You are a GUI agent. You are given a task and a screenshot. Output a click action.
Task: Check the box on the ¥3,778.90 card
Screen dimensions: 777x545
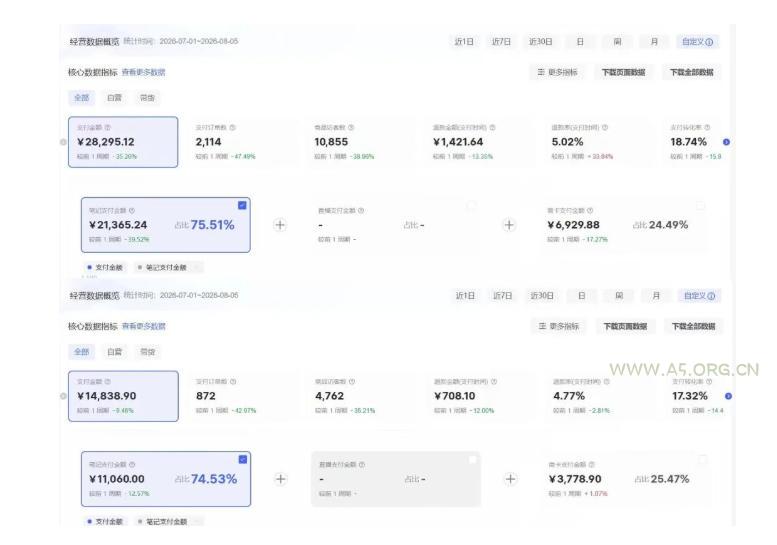(x=702, y=459)
